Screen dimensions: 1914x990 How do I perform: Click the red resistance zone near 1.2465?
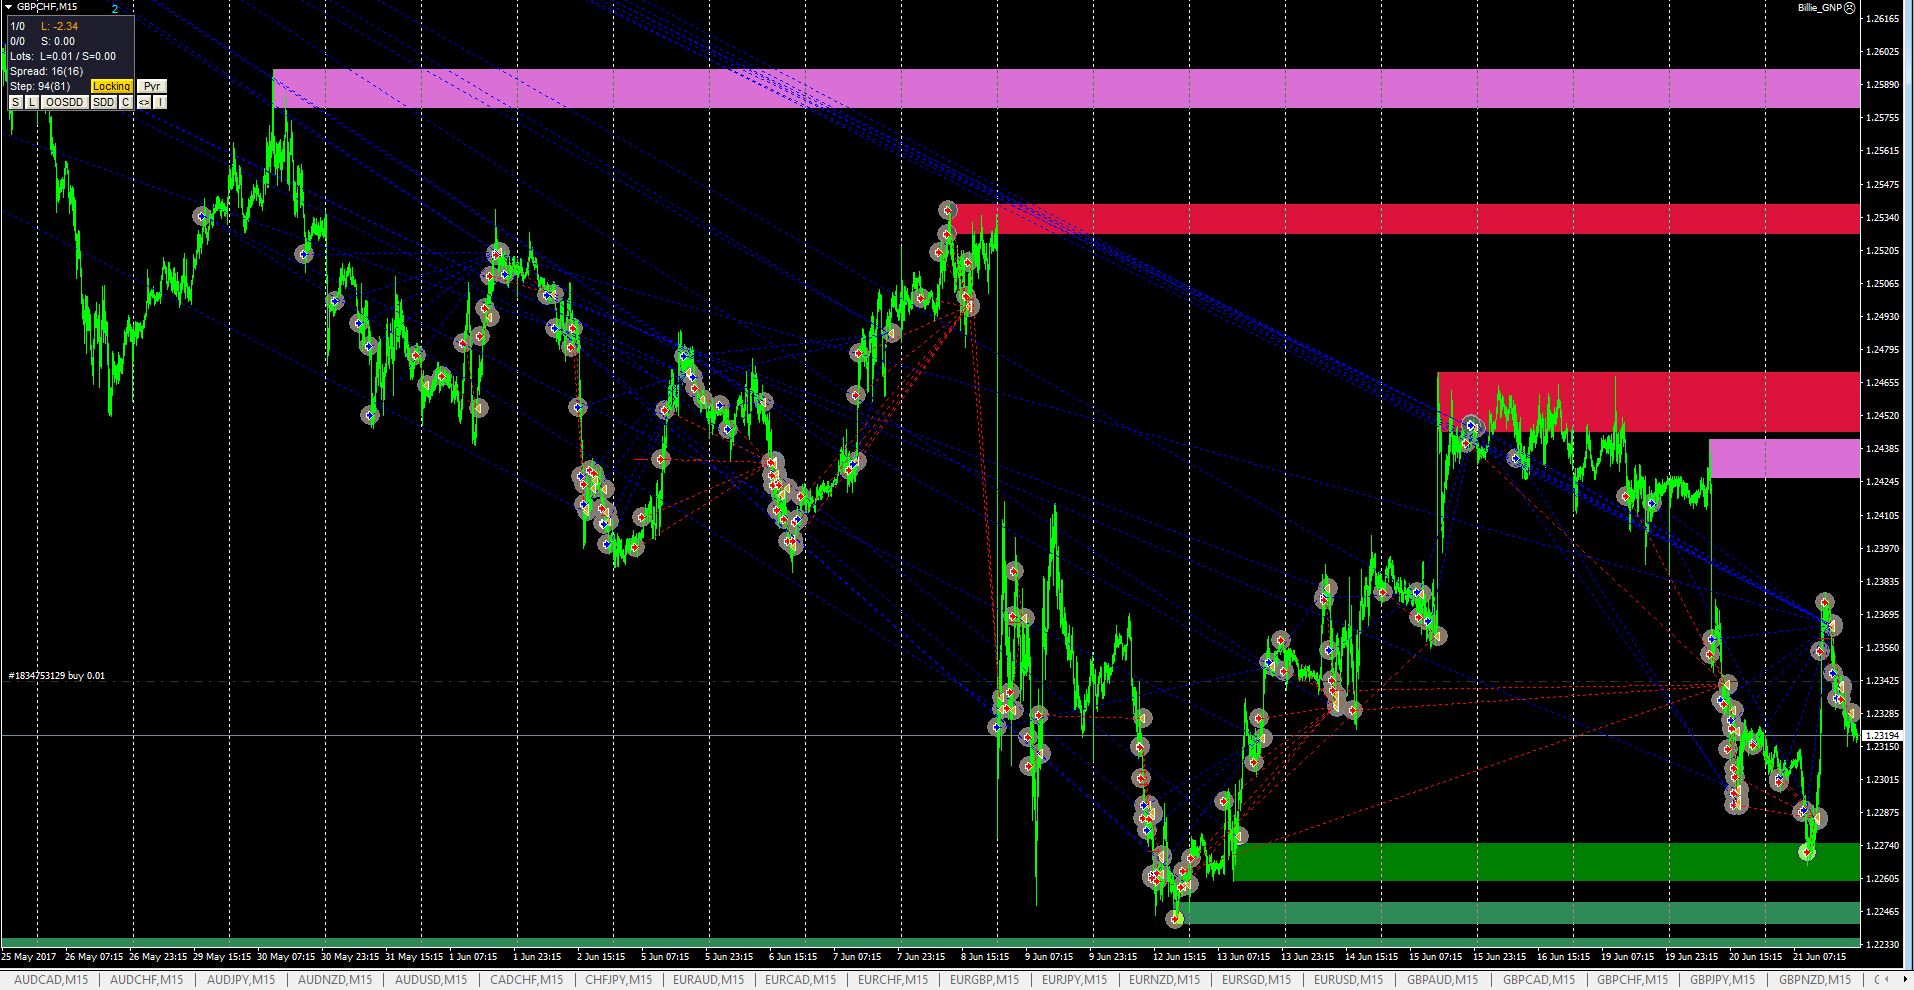[x=1648, y=402]
